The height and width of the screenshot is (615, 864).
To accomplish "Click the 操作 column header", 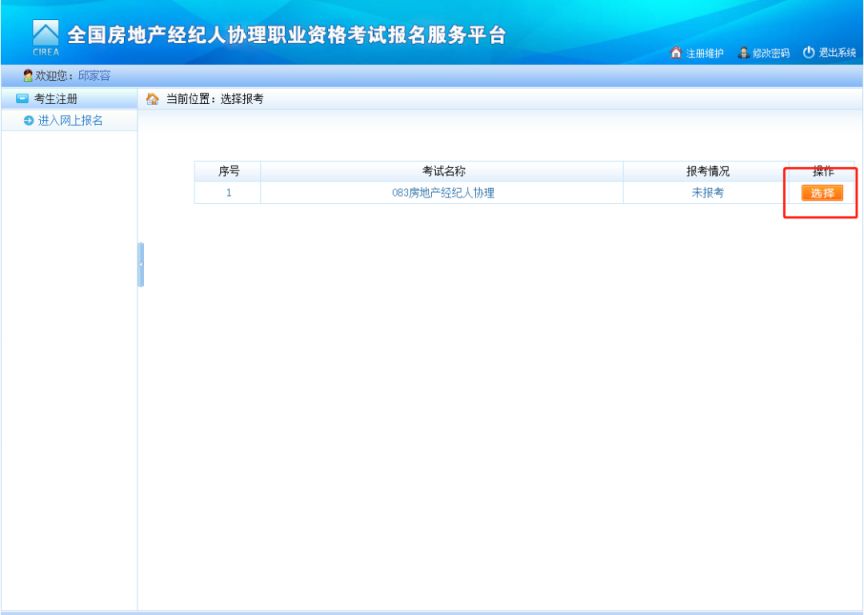I will [x=823, y=171].
